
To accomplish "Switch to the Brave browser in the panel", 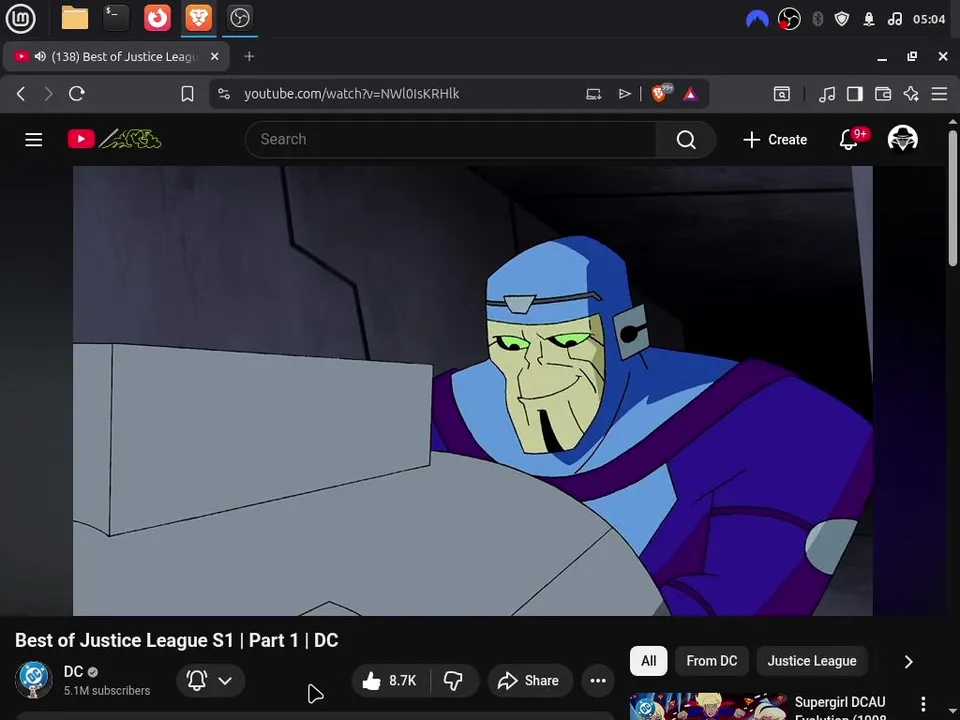I will [x=198, y=18].
